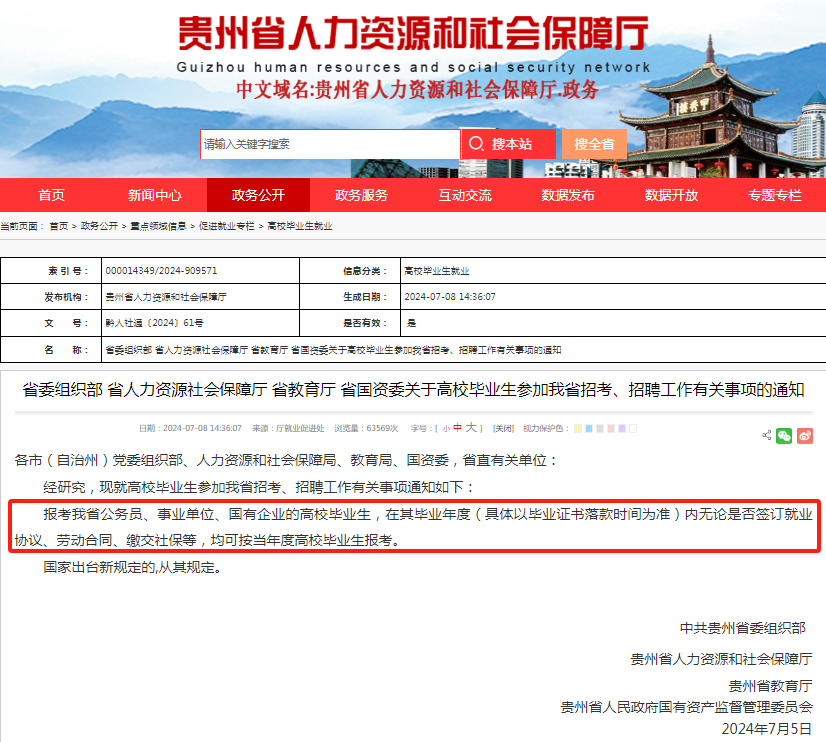This screenshot has height=742, width=826.
Task: Open the 数据发布 navigation tab
Action: (x=568, y=195)
